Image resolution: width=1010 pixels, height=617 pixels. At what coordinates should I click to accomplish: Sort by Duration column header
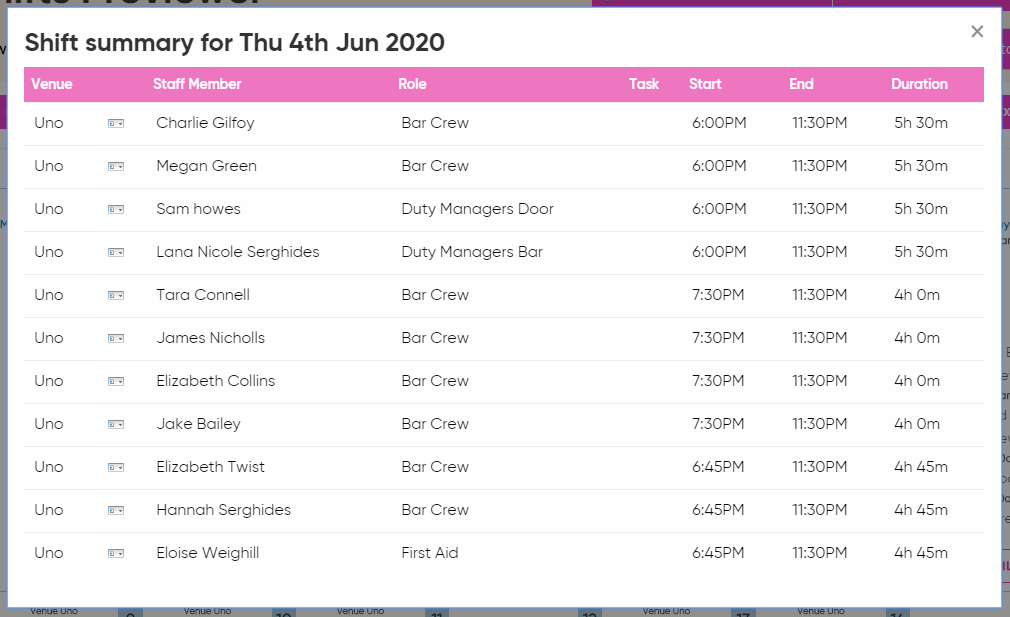[919, 84]
